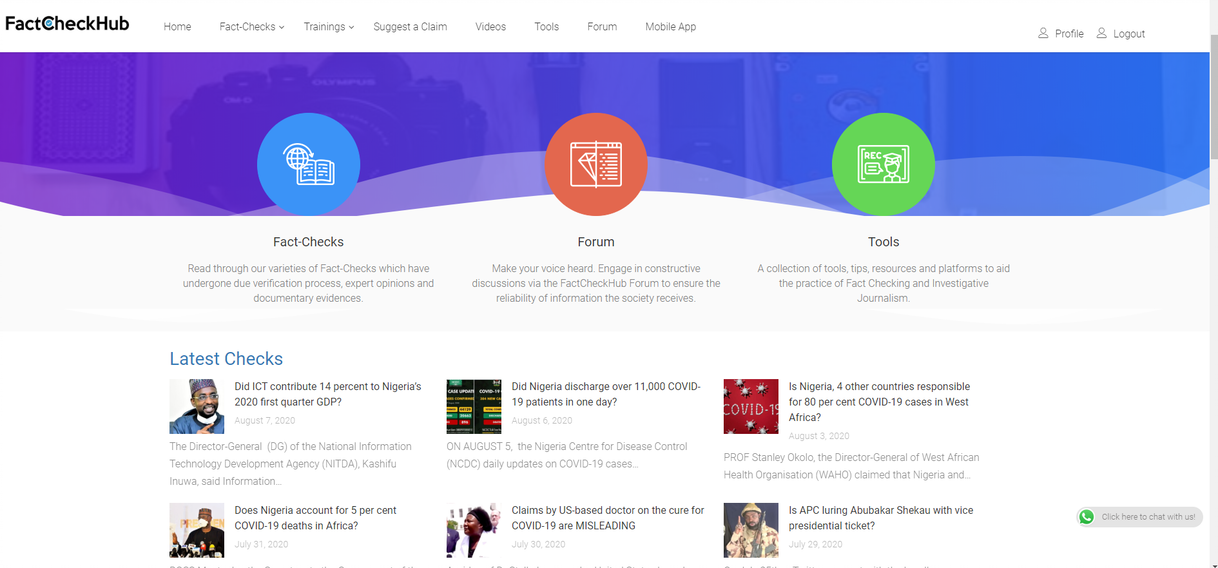Click the Logout user icon
1218x568 pixels.
tap(1102, 33)
